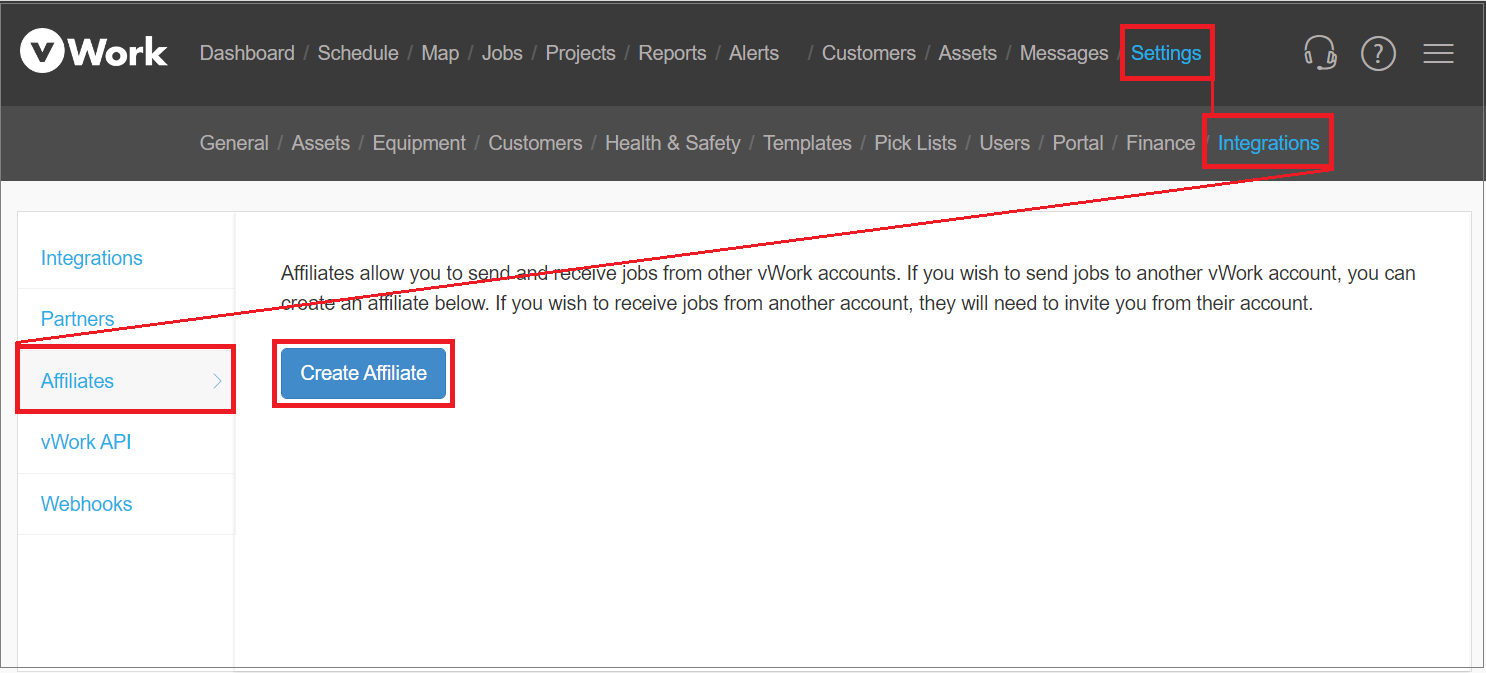Open the headset support icon
This screenshot has height=673, width=1486.
click(x=1320, y=52)
